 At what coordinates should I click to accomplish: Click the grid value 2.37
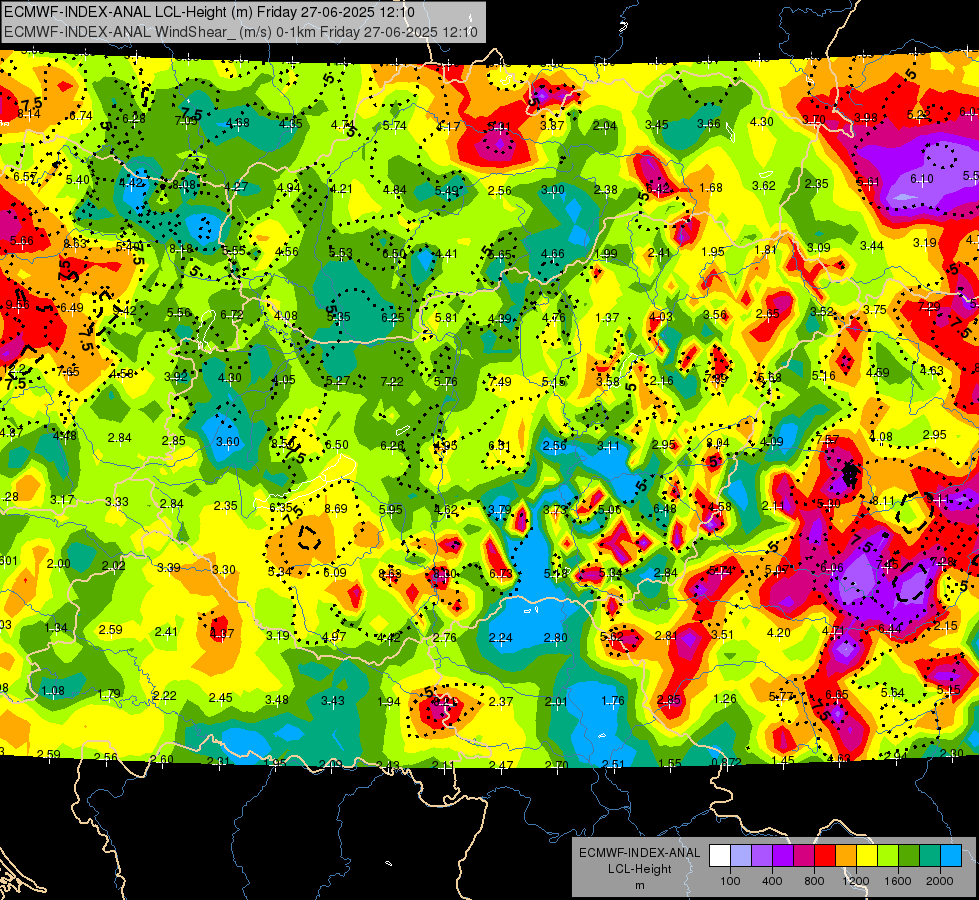[501, 701]
